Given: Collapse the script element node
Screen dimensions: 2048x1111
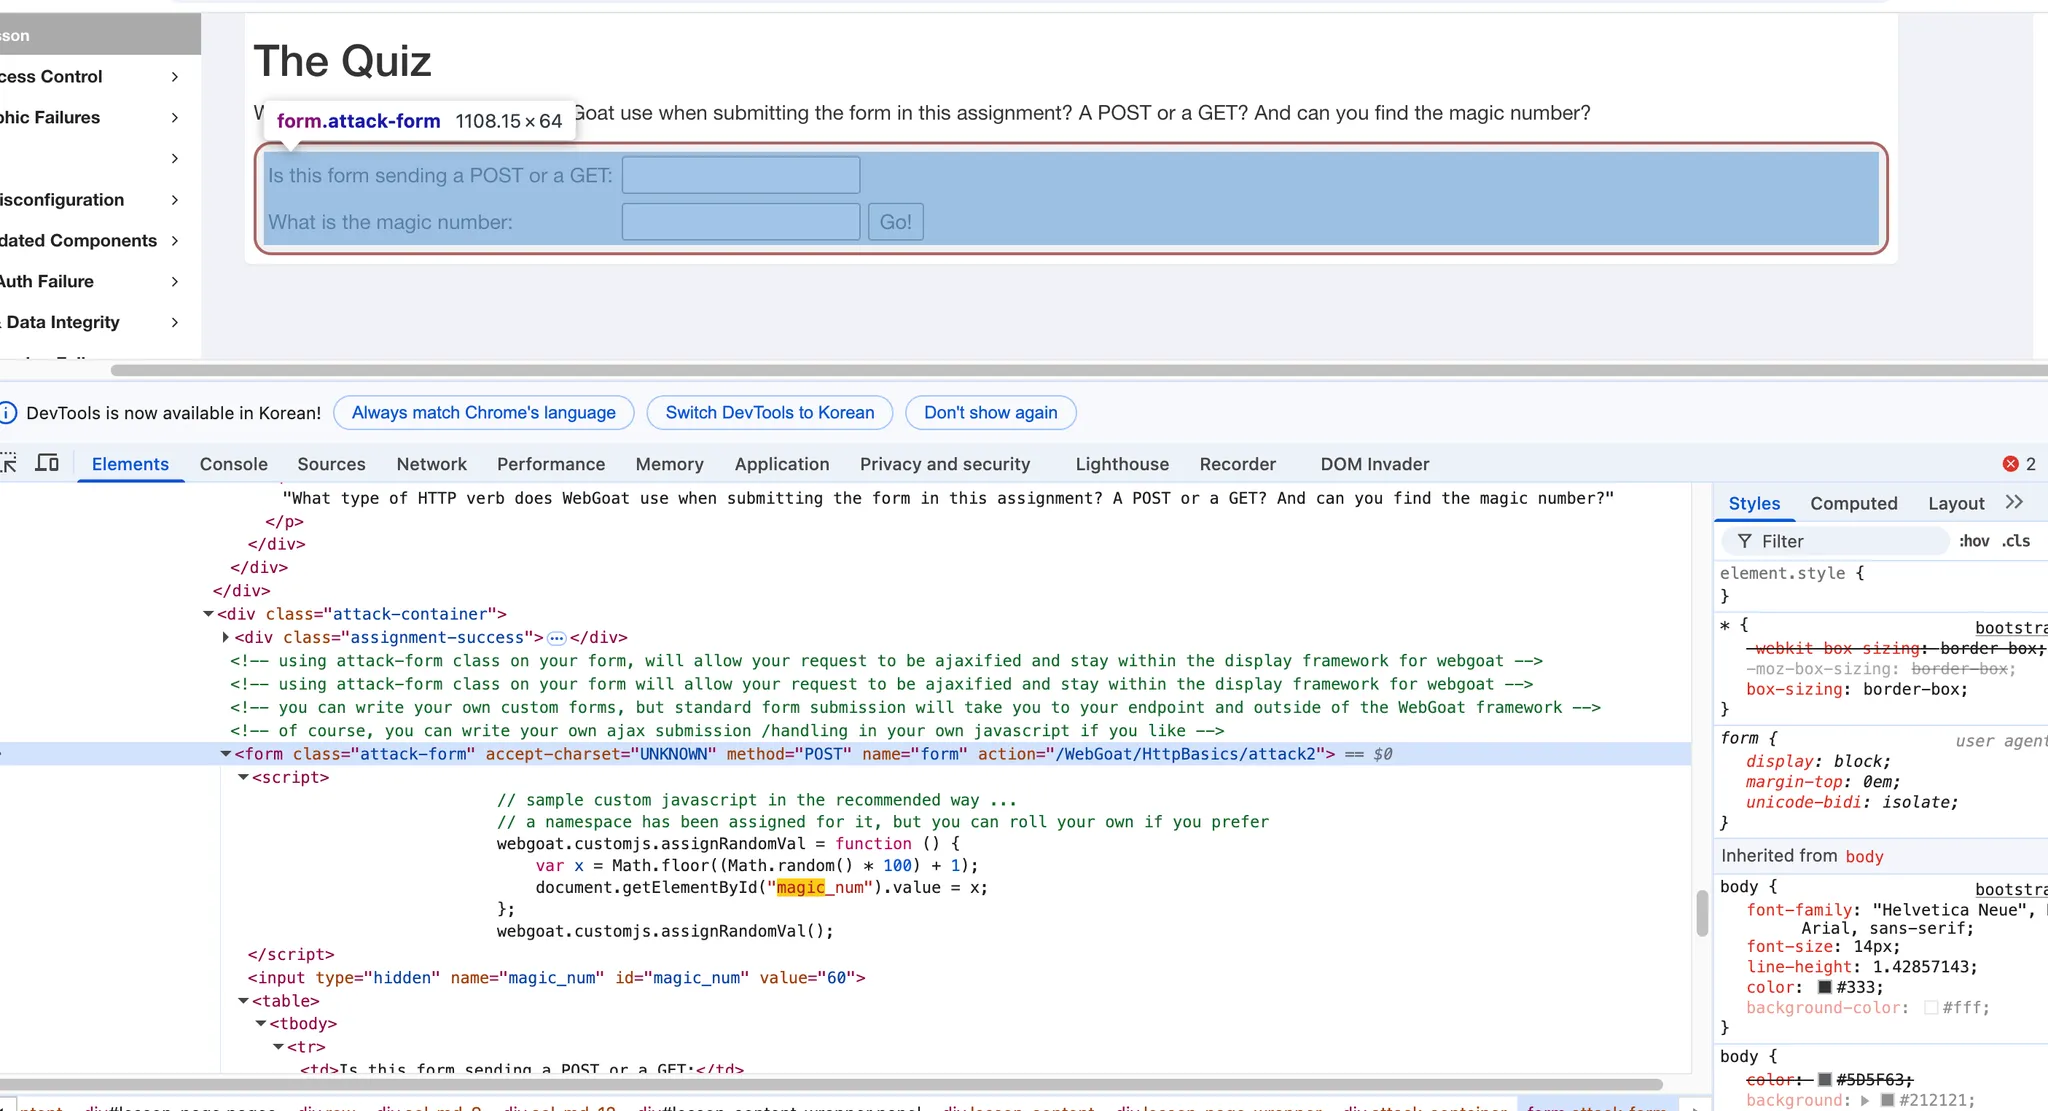Looking at the screenshot, I should [x=243, y=777].
